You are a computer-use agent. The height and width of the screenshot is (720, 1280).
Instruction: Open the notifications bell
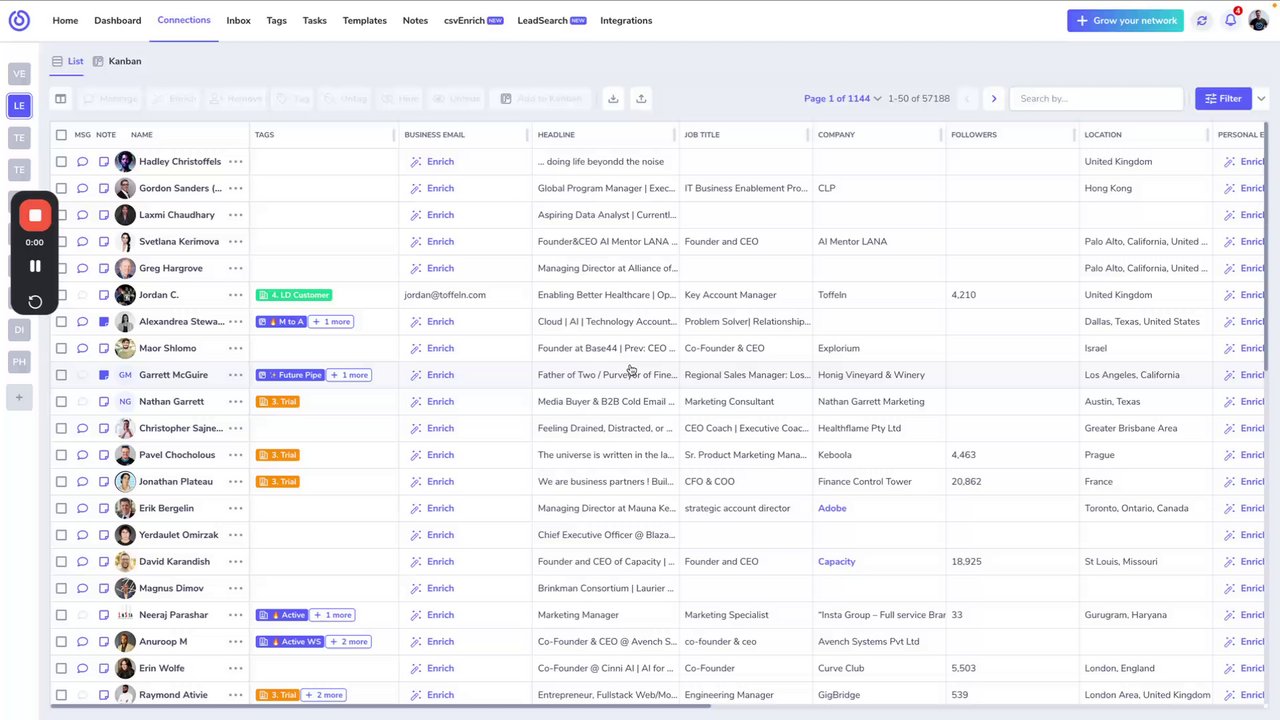[1230, 20]
